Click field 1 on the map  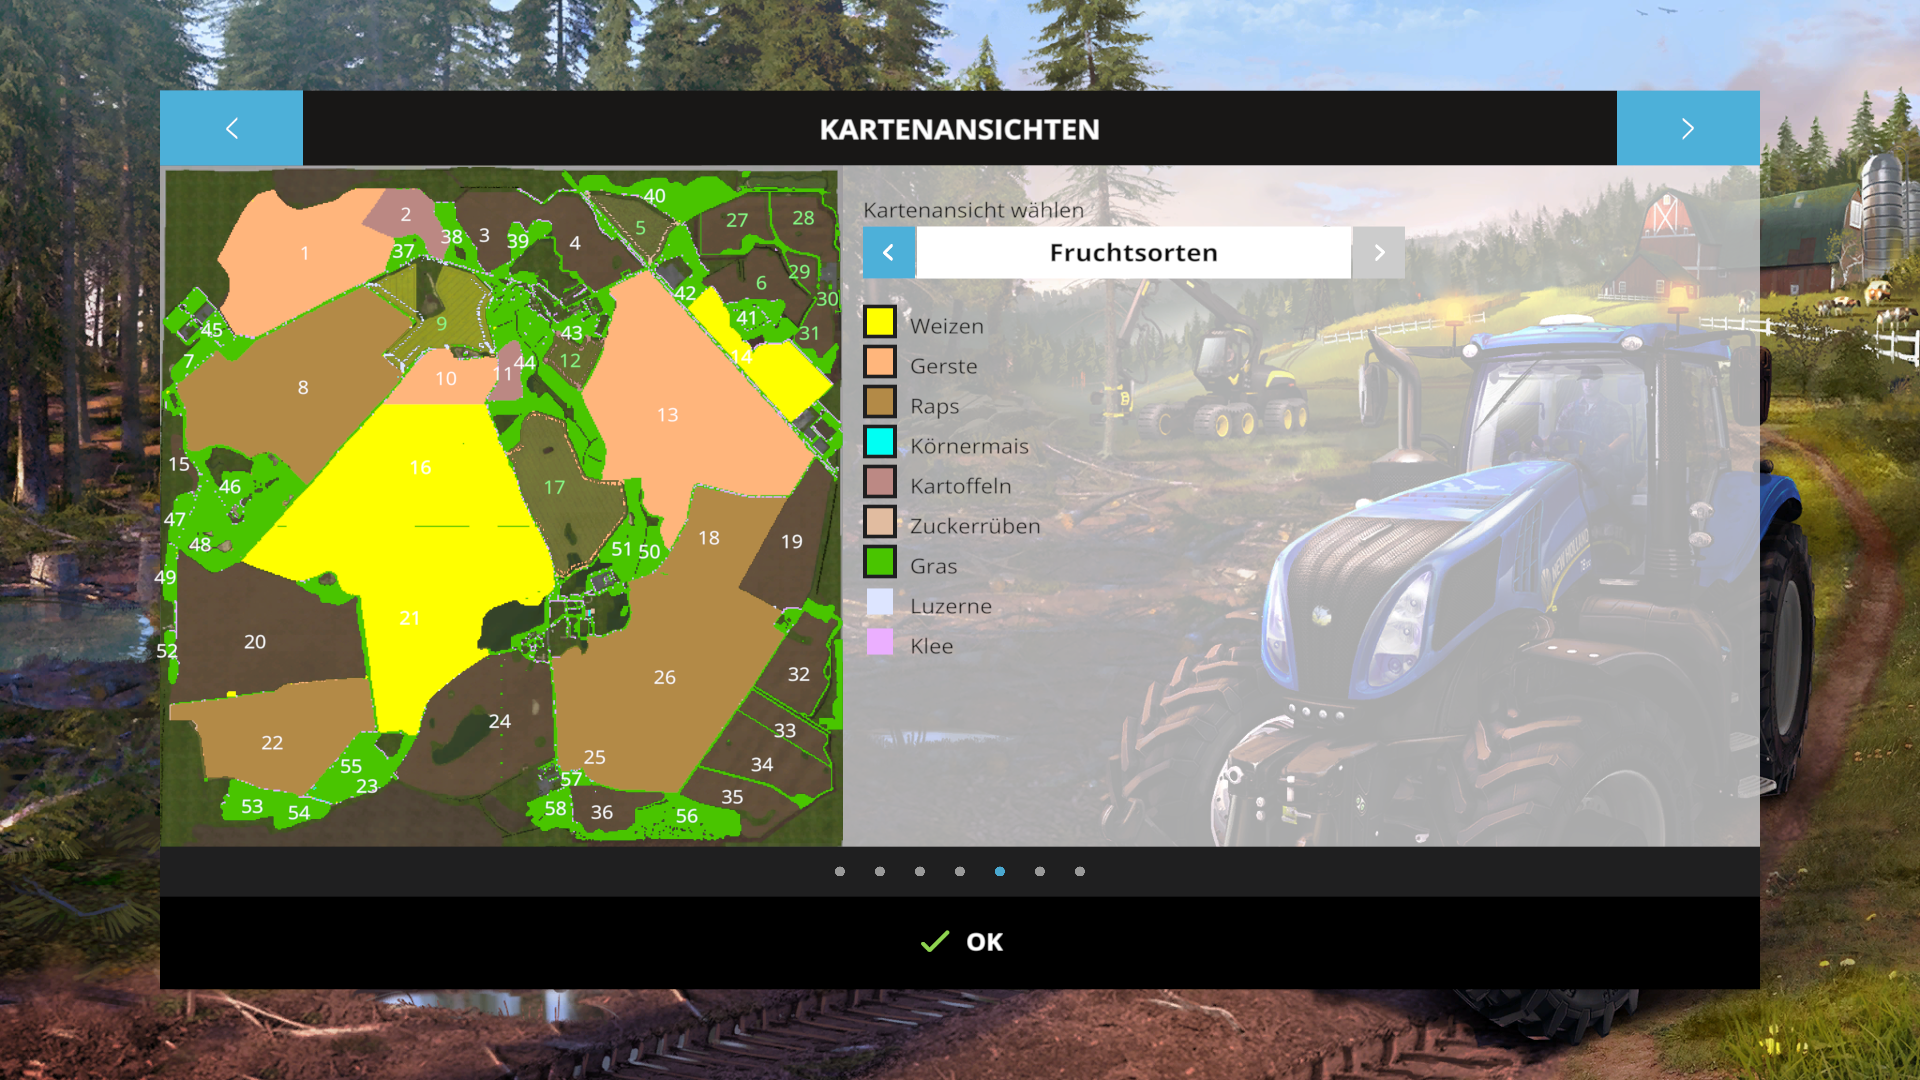(x=305, y=253)
